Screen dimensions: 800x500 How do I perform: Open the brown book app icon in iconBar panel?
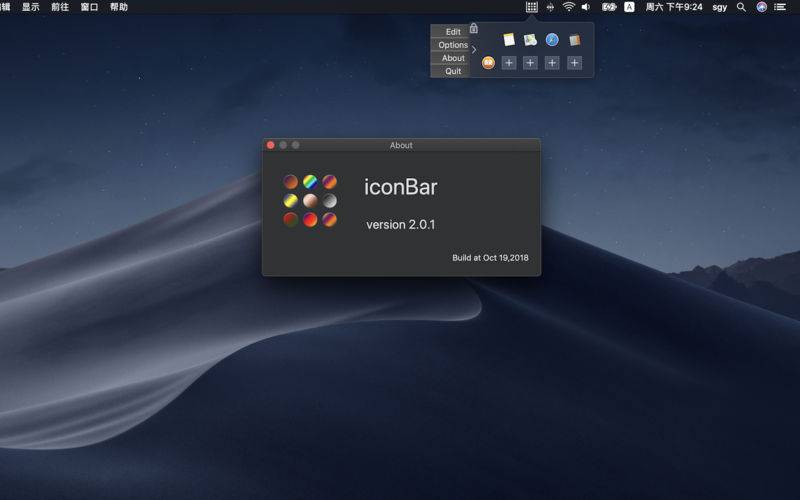point(574,40)
